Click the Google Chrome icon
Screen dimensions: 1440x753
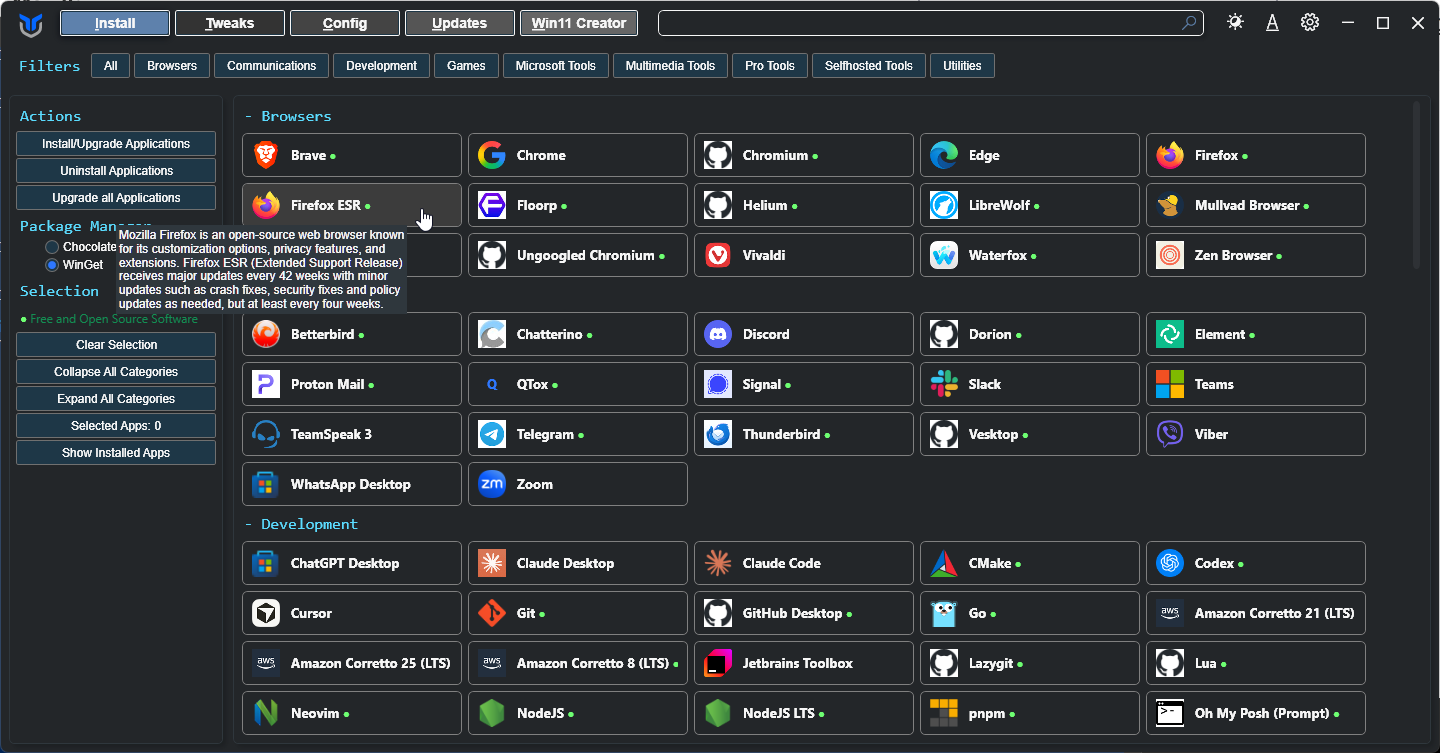click(x=492, y=155)
